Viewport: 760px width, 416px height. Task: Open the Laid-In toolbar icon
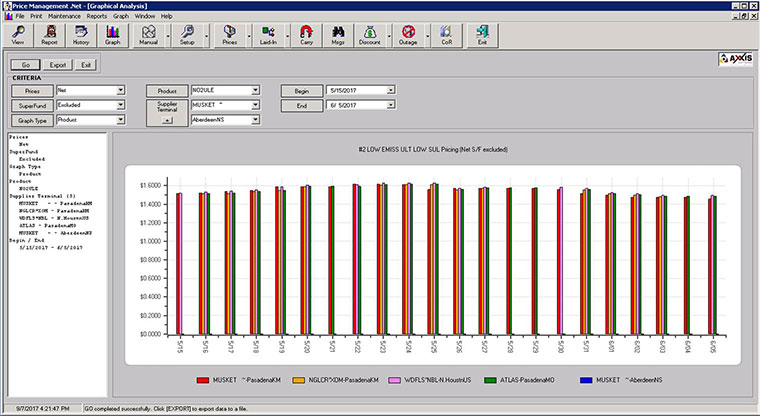tap(268, 35)
